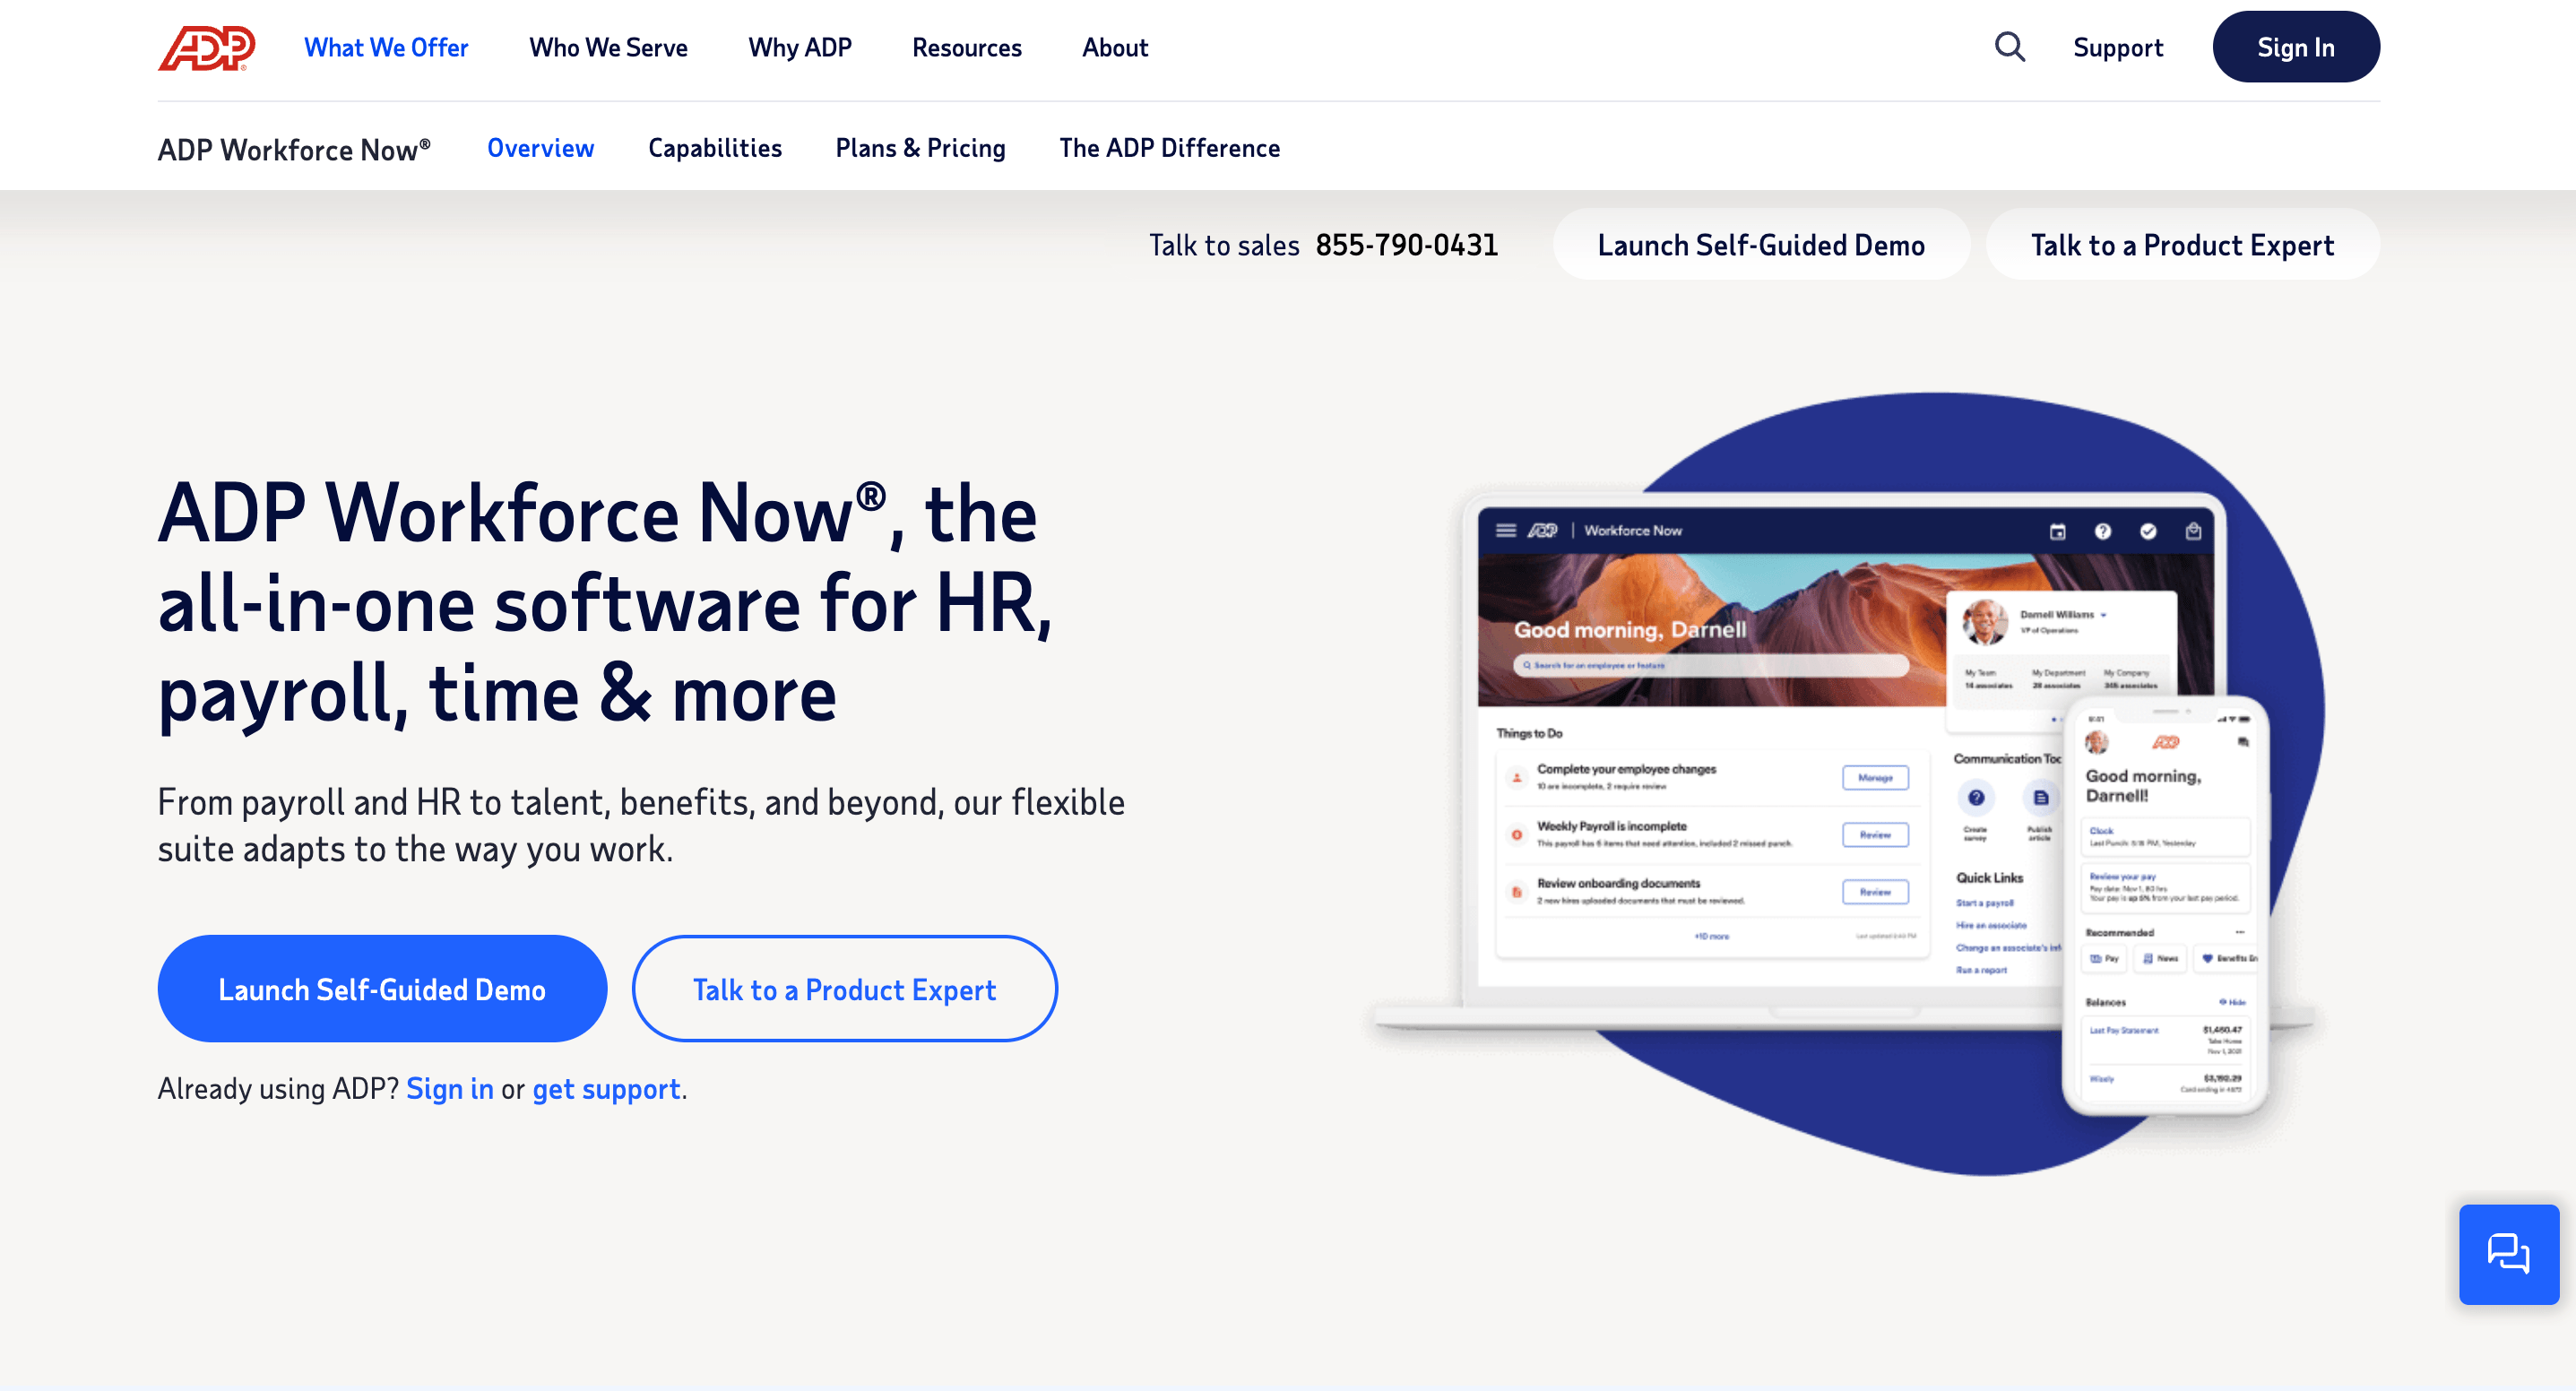Open the search magnifier icon
Image resolution: width=2576 pixels, height=1391 pixels.
(x=2009, y=47)
